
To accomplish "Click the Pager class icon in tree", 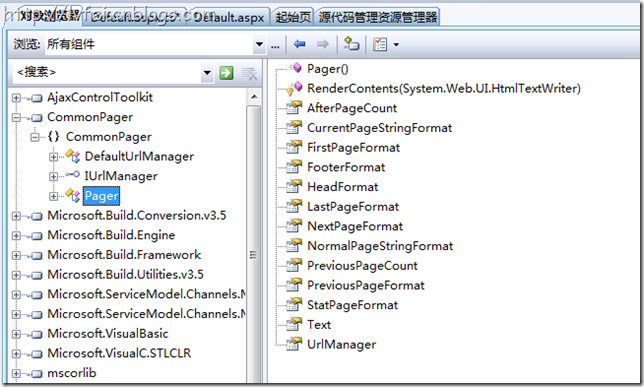I will (73, 196).
